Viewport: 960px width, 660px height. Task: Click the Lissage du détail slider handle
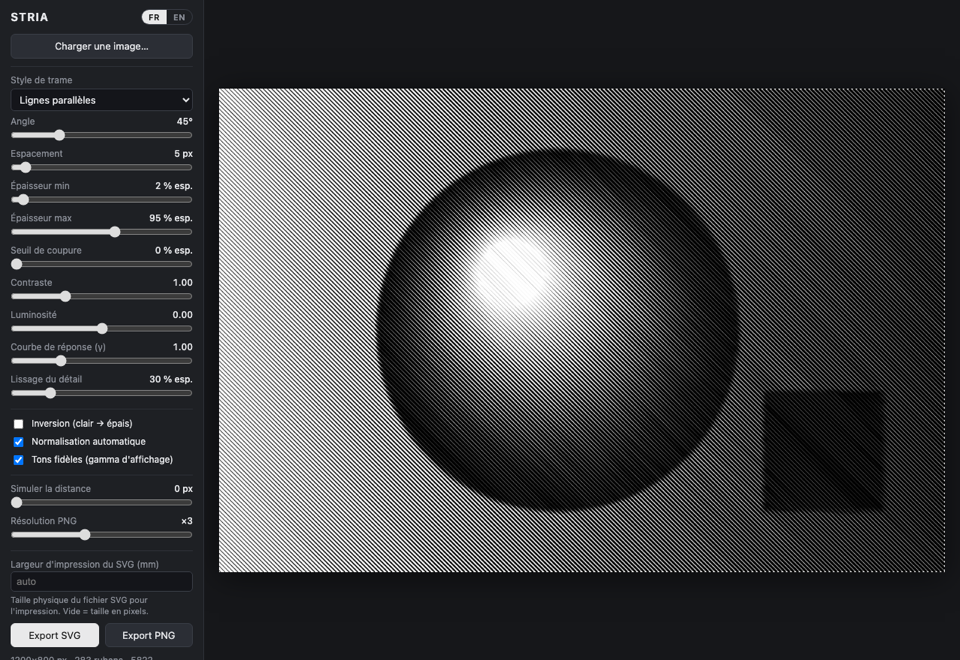click(x=50, y=393)
